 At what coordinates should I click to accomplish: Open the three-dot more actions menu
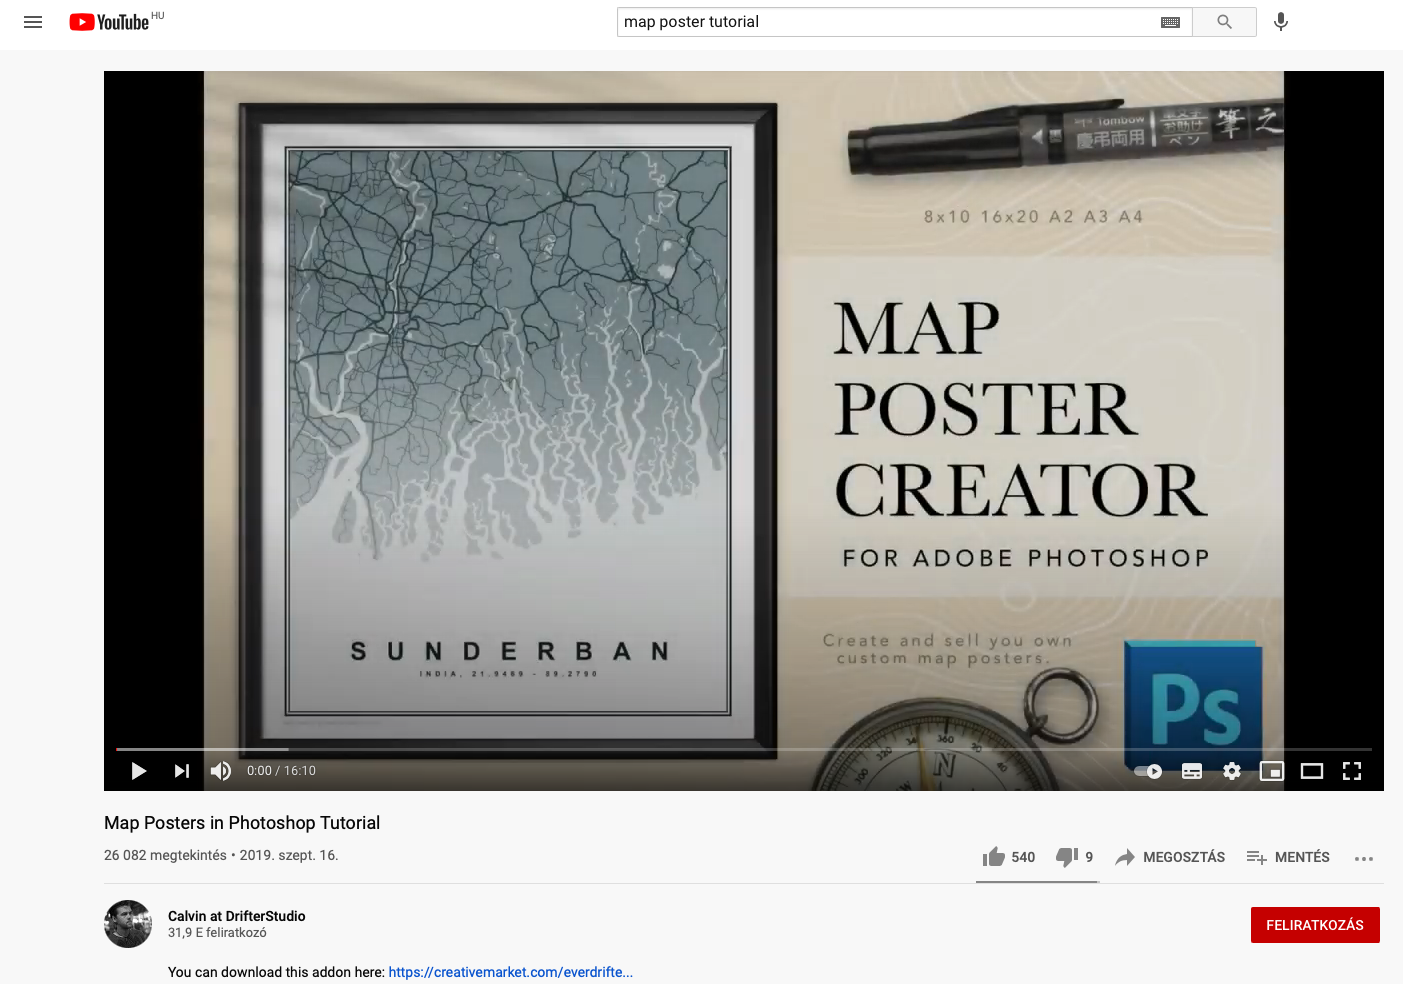point(1364,858)
